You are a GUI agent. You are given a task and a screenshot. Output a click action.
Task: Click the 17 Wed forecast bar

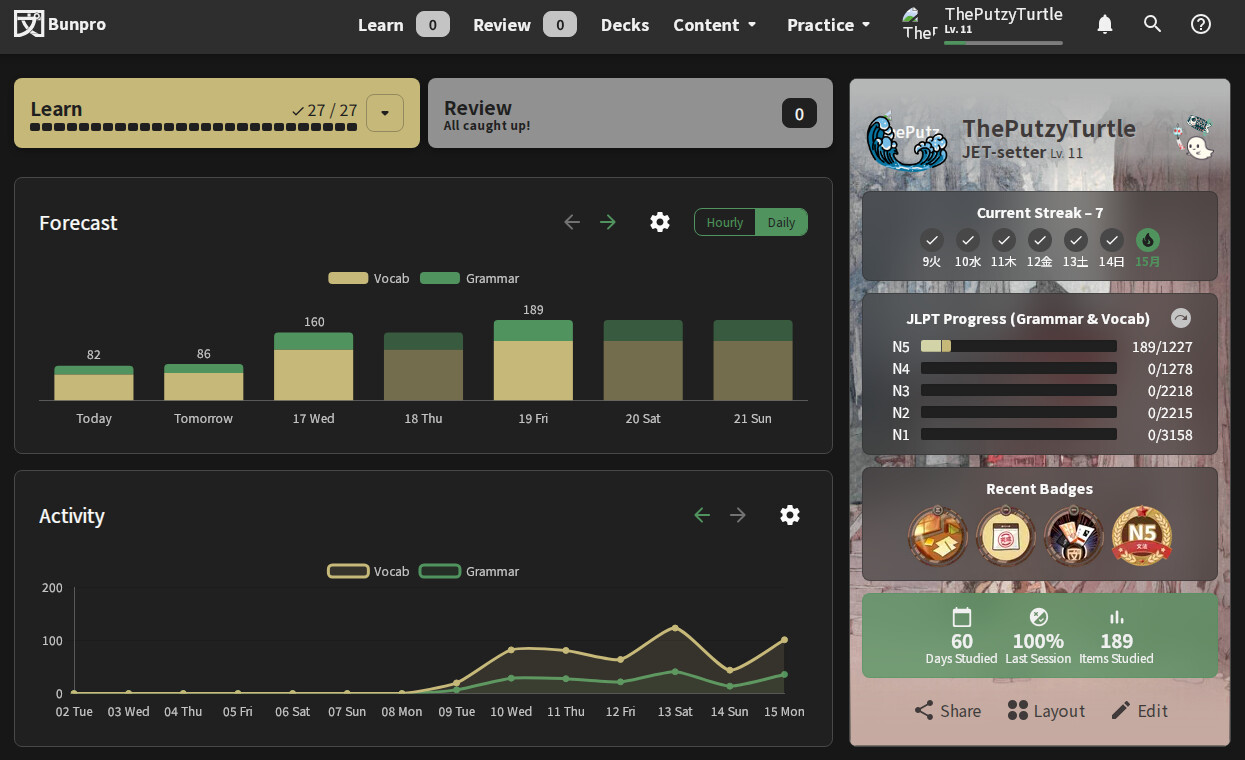pyautogui.click(x=314, y=366)
